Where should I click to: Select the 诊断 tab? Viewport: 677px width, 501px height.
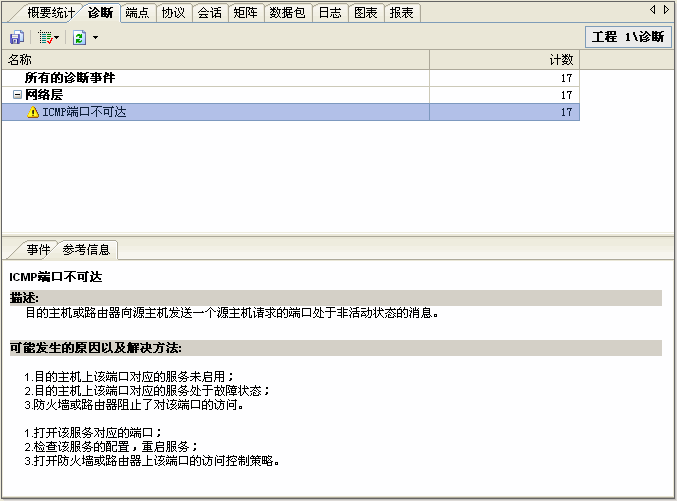pos(100,13)
